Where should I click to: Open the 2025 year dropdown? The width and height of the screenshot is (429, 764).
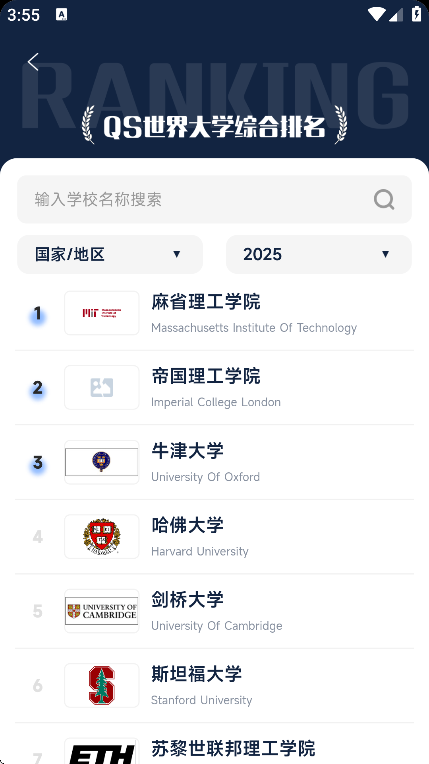coord(319,254)
